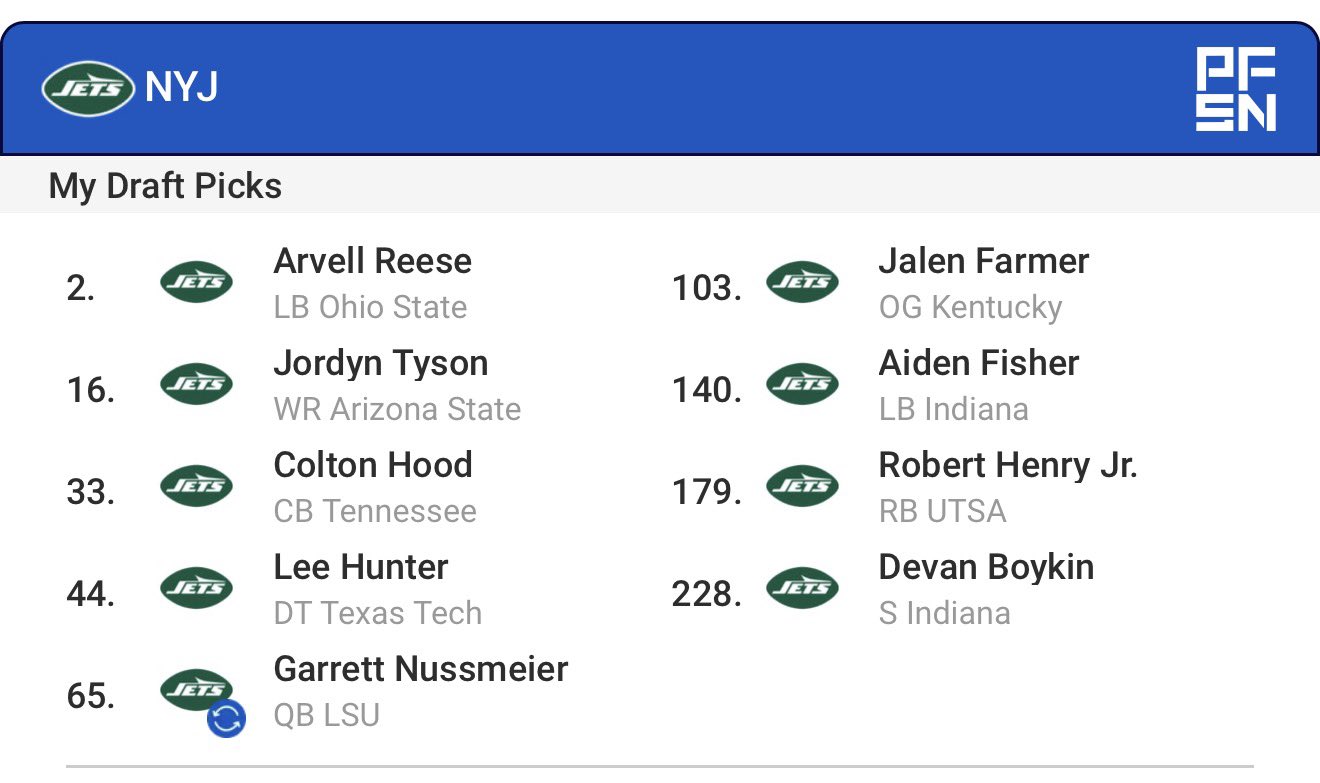Click the Jets logo beside Robert Henry Jr.
1320x783 pixels.
click(802, 486)
